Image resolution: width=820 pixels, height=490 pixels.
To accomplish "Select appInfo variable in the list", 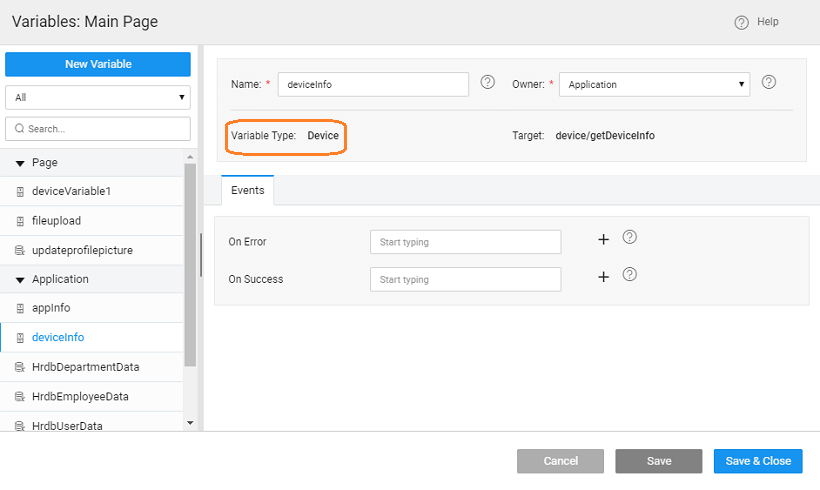I will click(x=51, y=309).
